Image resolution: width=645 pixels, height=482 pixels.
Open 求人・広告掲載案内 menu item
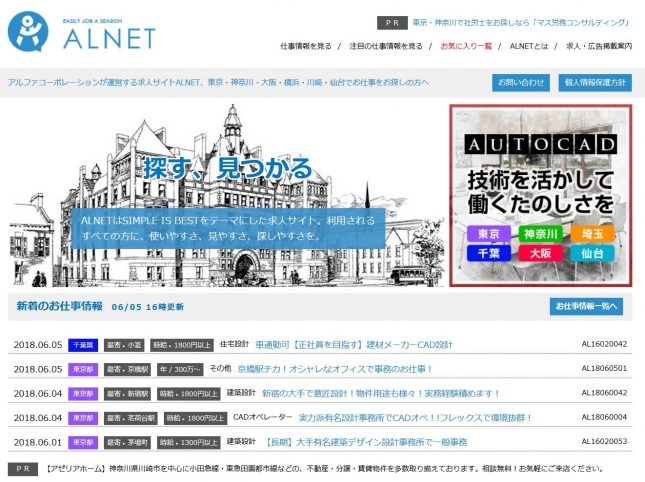point(599,46)
